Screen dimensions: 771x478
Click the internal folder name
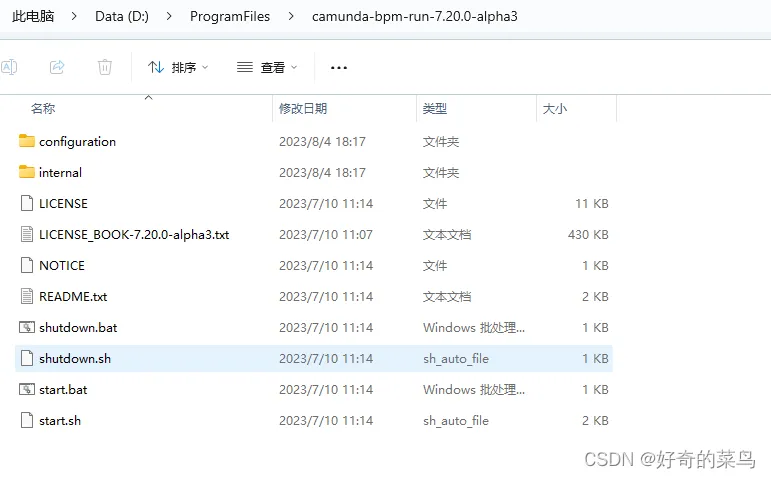coord(60,173)
